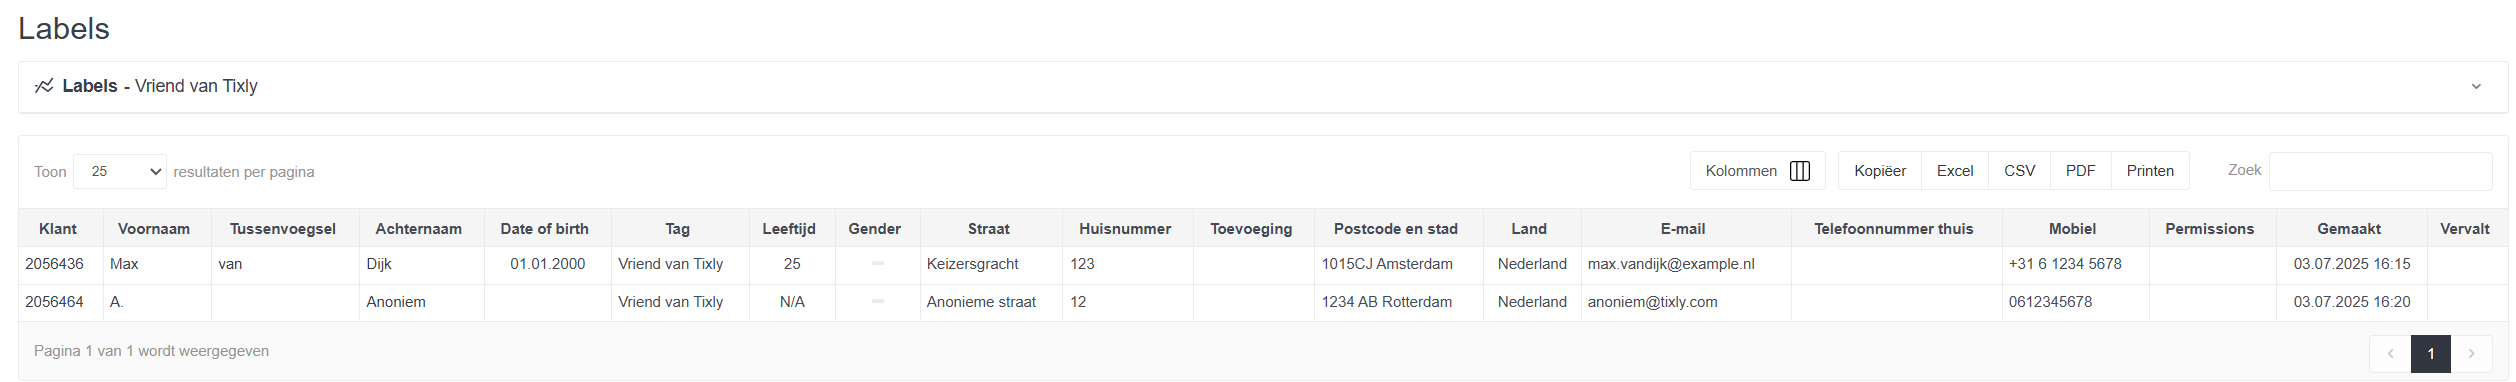Sort by the Klant column header
This screenshot has height=382, width=2516.
pyautogui.click(x=58, y=229)
